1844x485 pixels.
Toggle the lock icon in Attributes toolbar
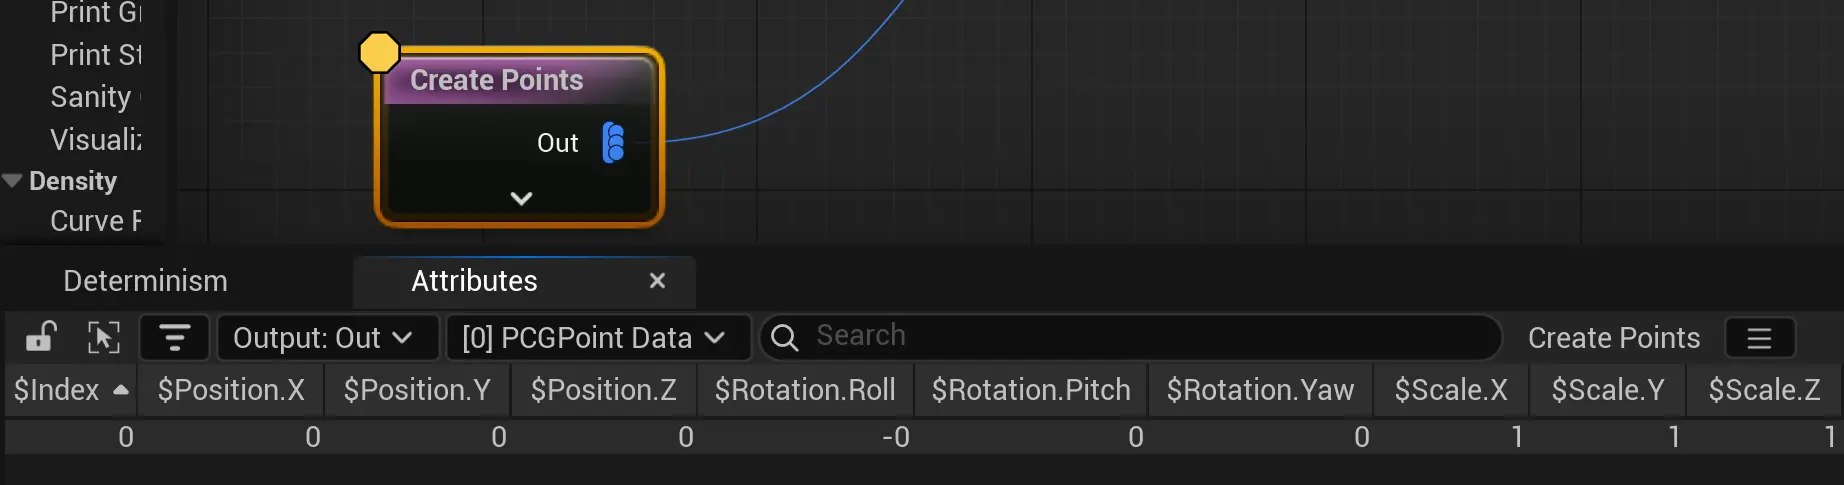coord(40,337)
